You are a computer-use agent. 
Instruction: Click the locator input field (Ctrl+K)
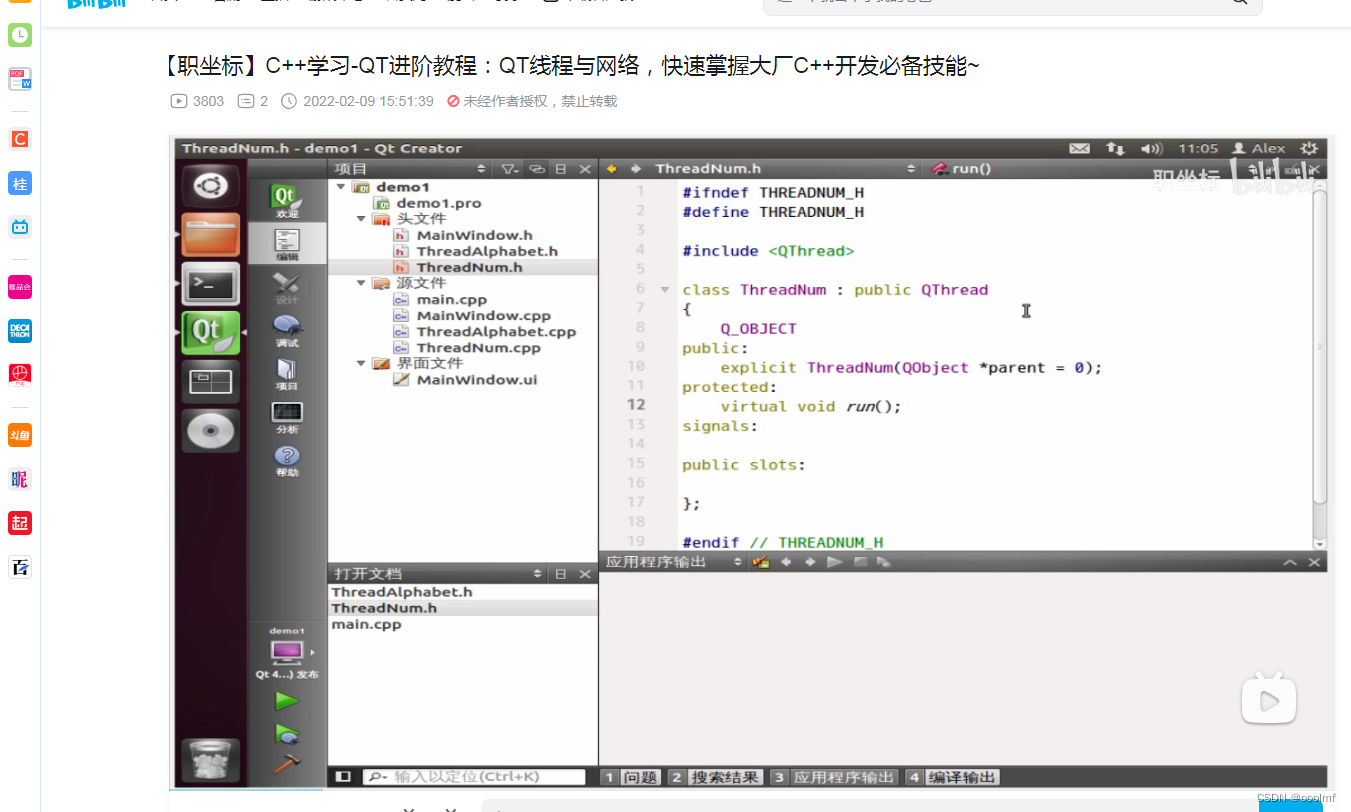click(475, 777)
